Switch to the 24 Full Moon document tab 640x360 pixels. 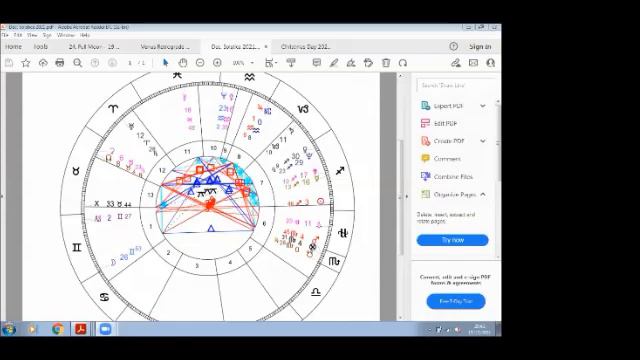pos(94,47)
